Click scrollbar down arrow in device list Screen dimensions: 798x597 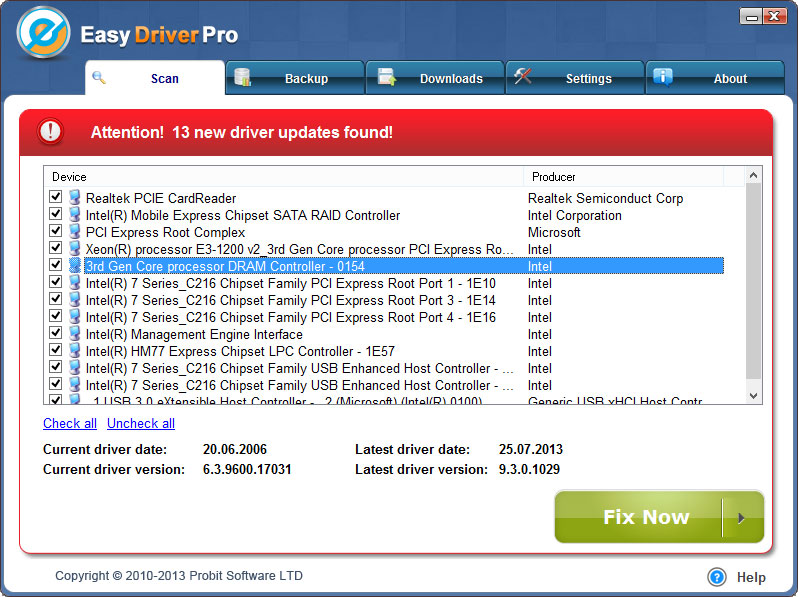click(x=754, y=395)
